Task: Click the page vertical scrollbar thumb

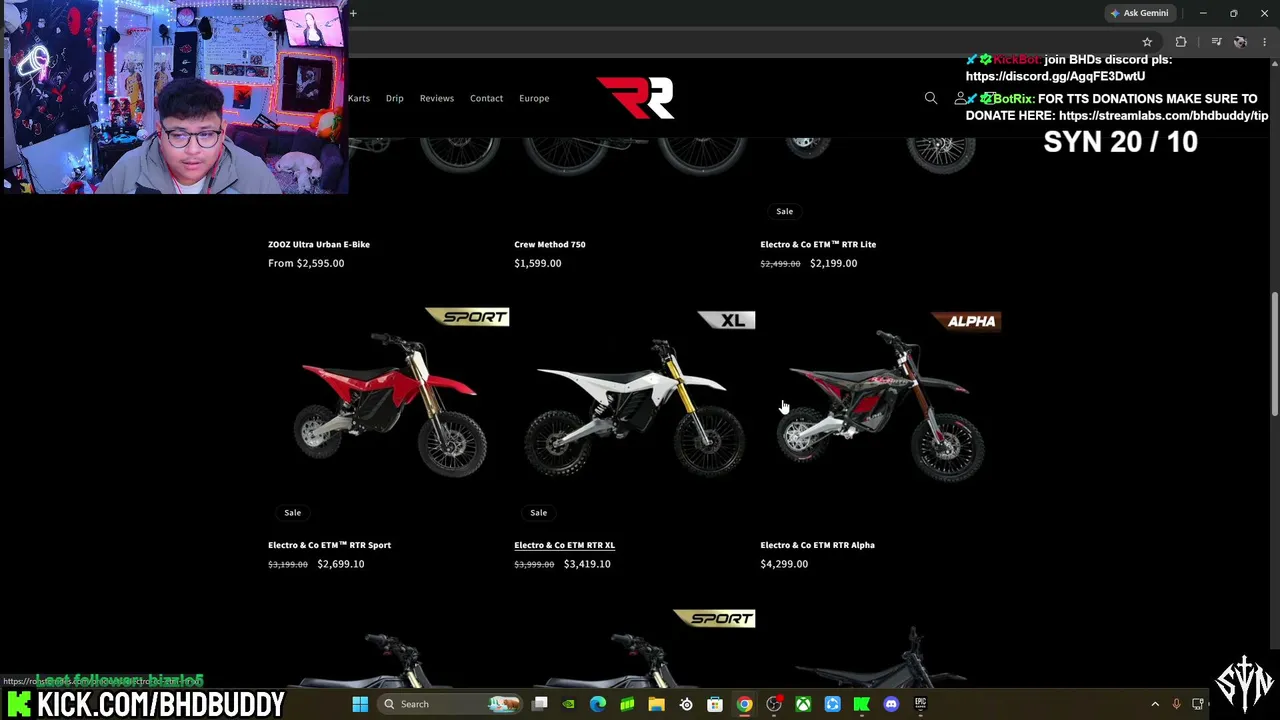Action: [x=1274, y=355]
